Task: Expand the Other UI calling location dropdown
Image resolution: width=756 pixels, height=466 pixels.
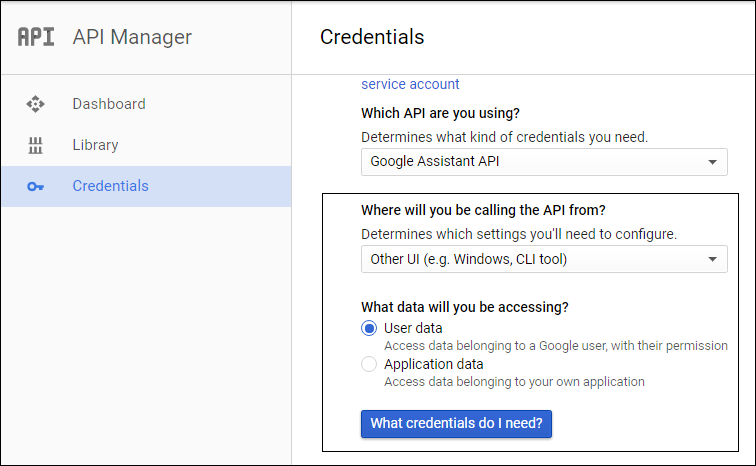Action: pyautogui.click(x=544, y=259)
